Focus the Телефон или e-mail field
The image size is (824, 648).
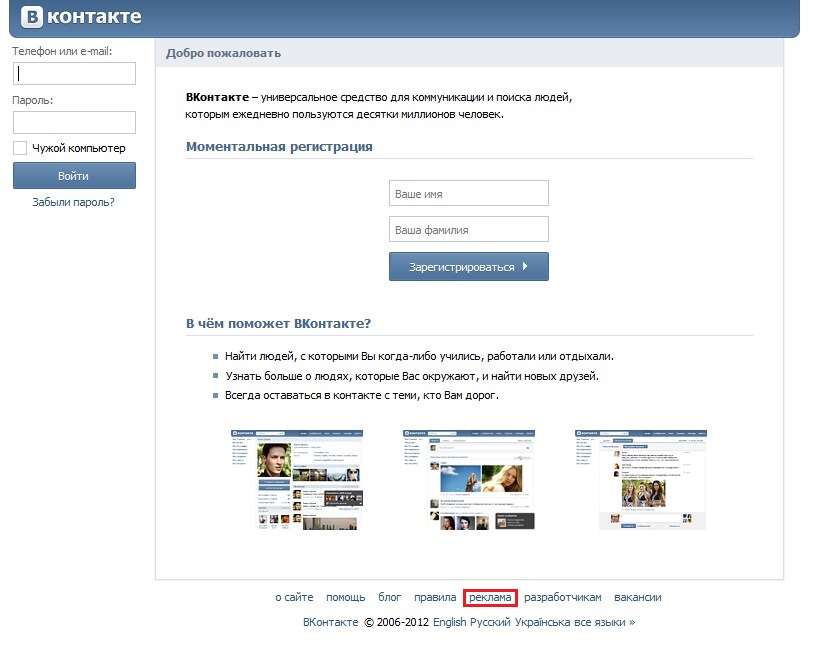click(74, 74)
